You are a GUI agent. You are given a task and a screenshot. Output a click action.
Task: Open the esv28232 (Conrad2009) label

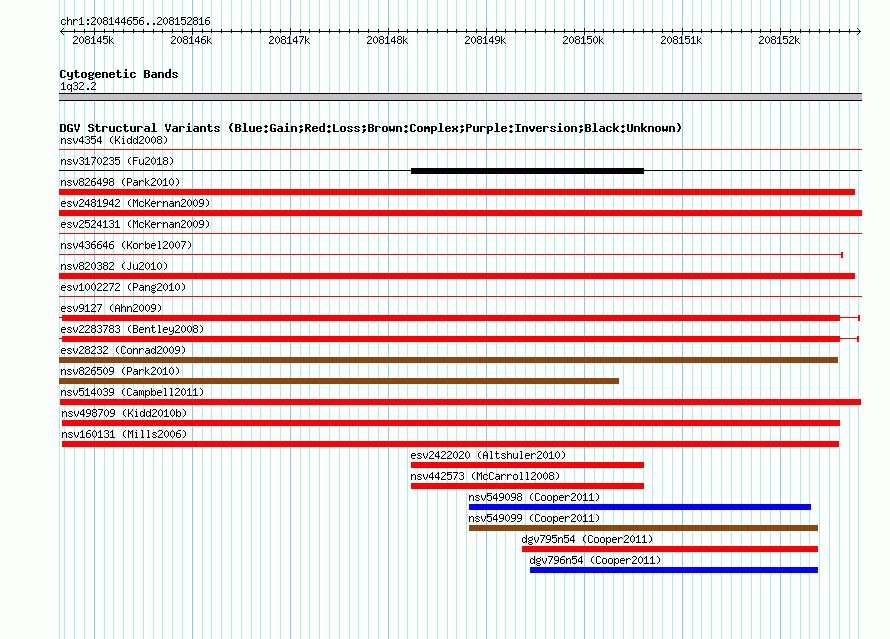(123, 350)
